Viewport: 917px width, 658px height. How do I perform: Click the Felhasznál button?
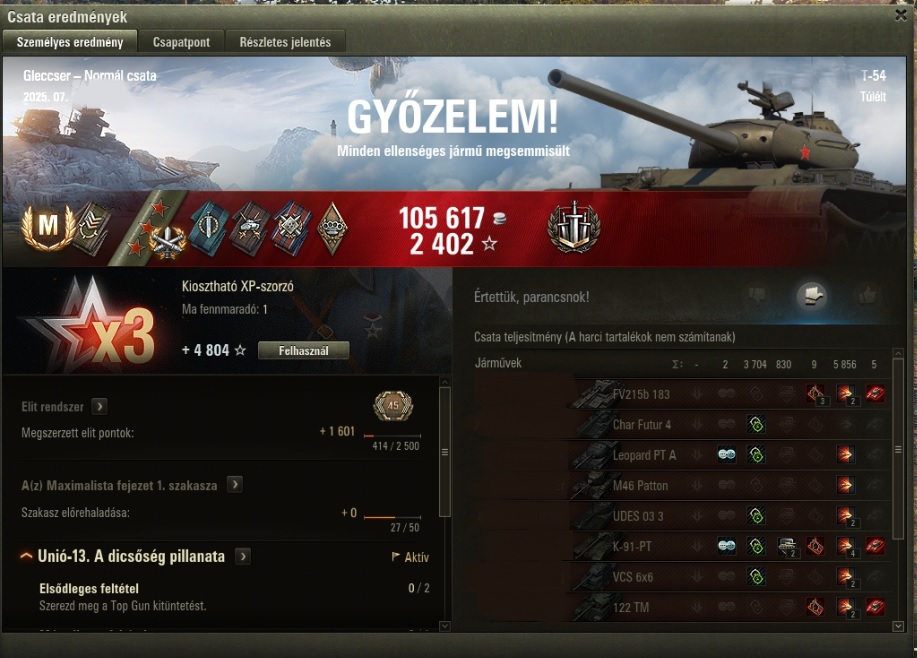[x=304, y=350]
